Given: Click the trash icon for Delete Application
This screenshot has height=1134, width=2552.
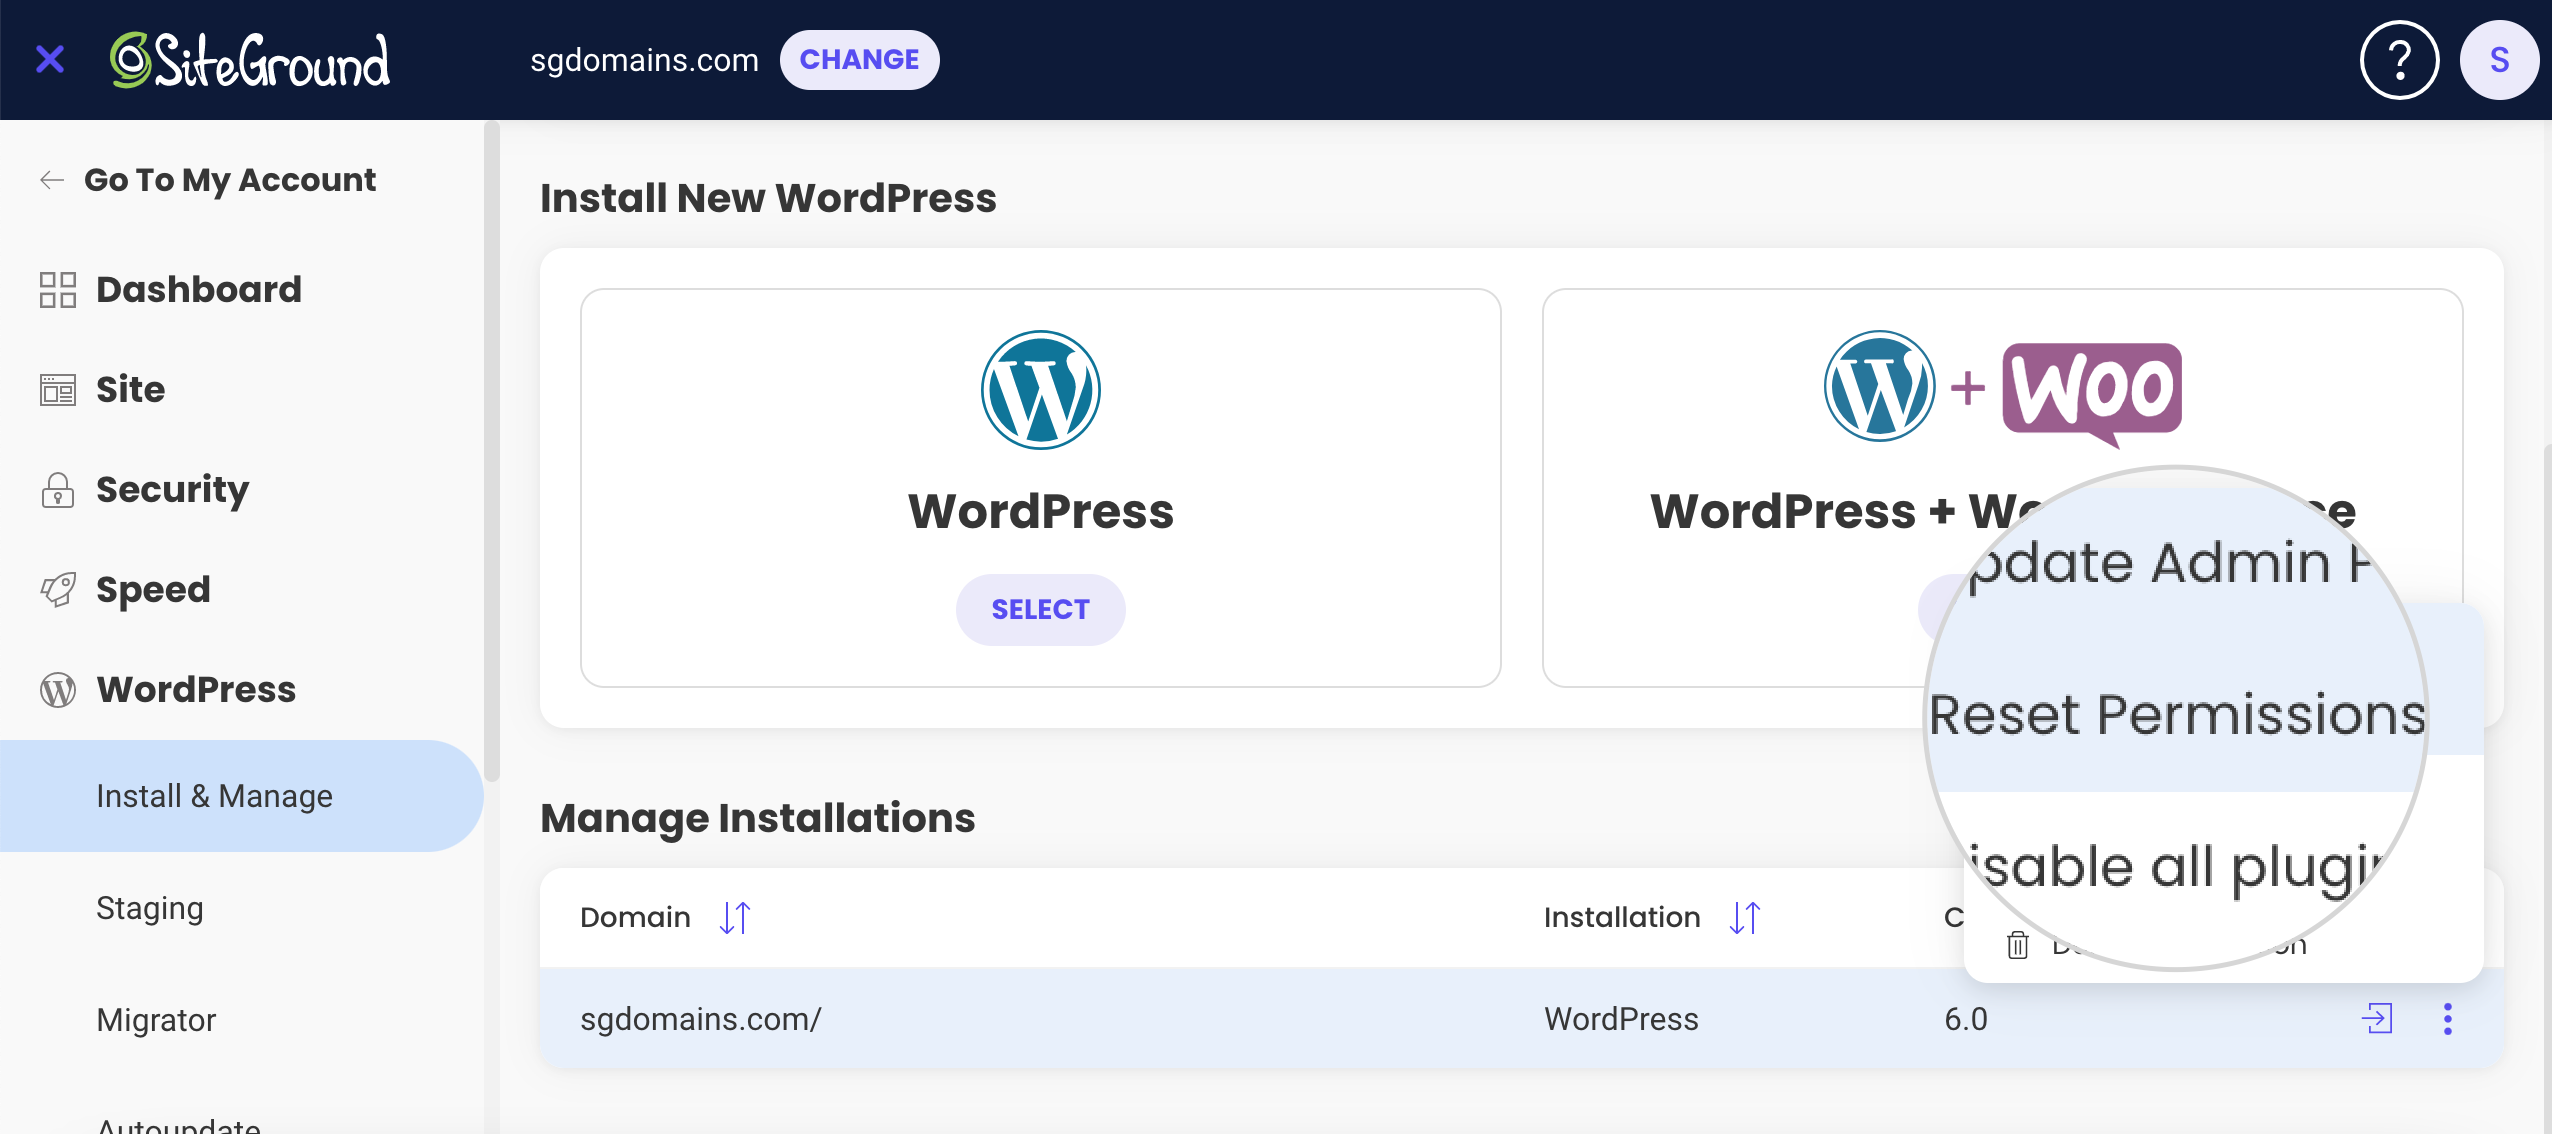Looking at the screenshot, I should [x=2018, y=945].
